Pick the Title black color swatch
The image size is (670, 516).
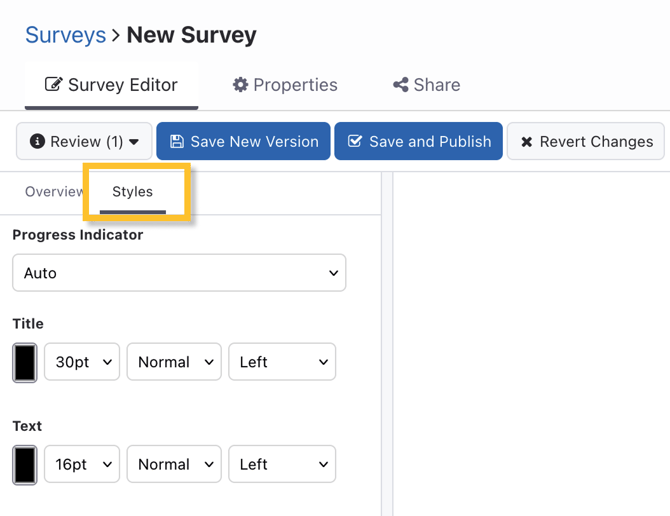pos(25,363)
